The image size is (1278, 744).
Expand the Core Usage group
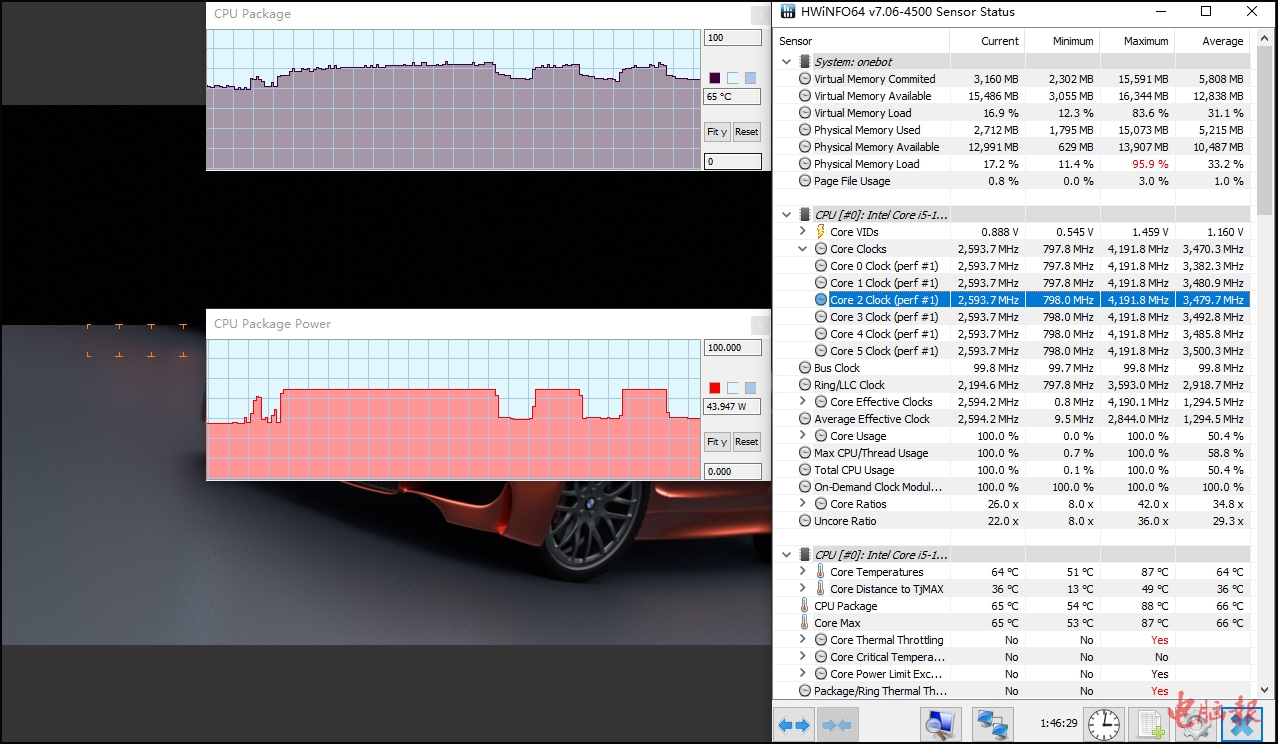click(x=802, y=436)
